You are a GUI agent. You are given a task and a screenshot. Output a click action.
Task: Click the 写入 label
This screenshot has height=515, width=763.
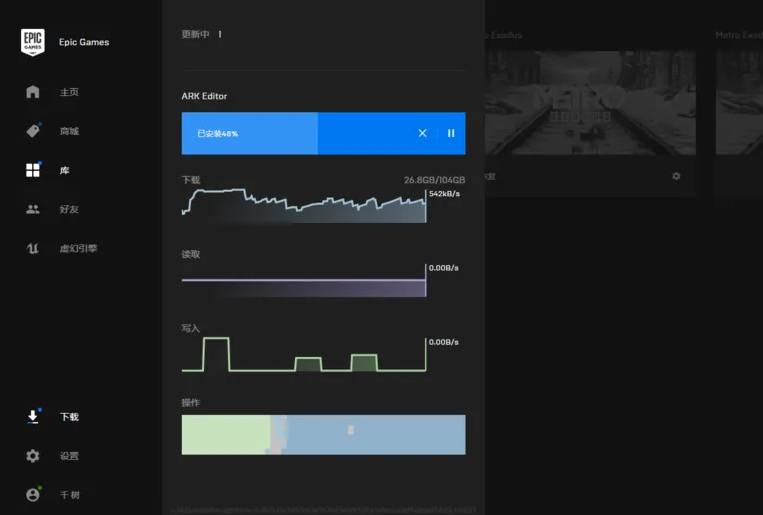tap(191, 328)
